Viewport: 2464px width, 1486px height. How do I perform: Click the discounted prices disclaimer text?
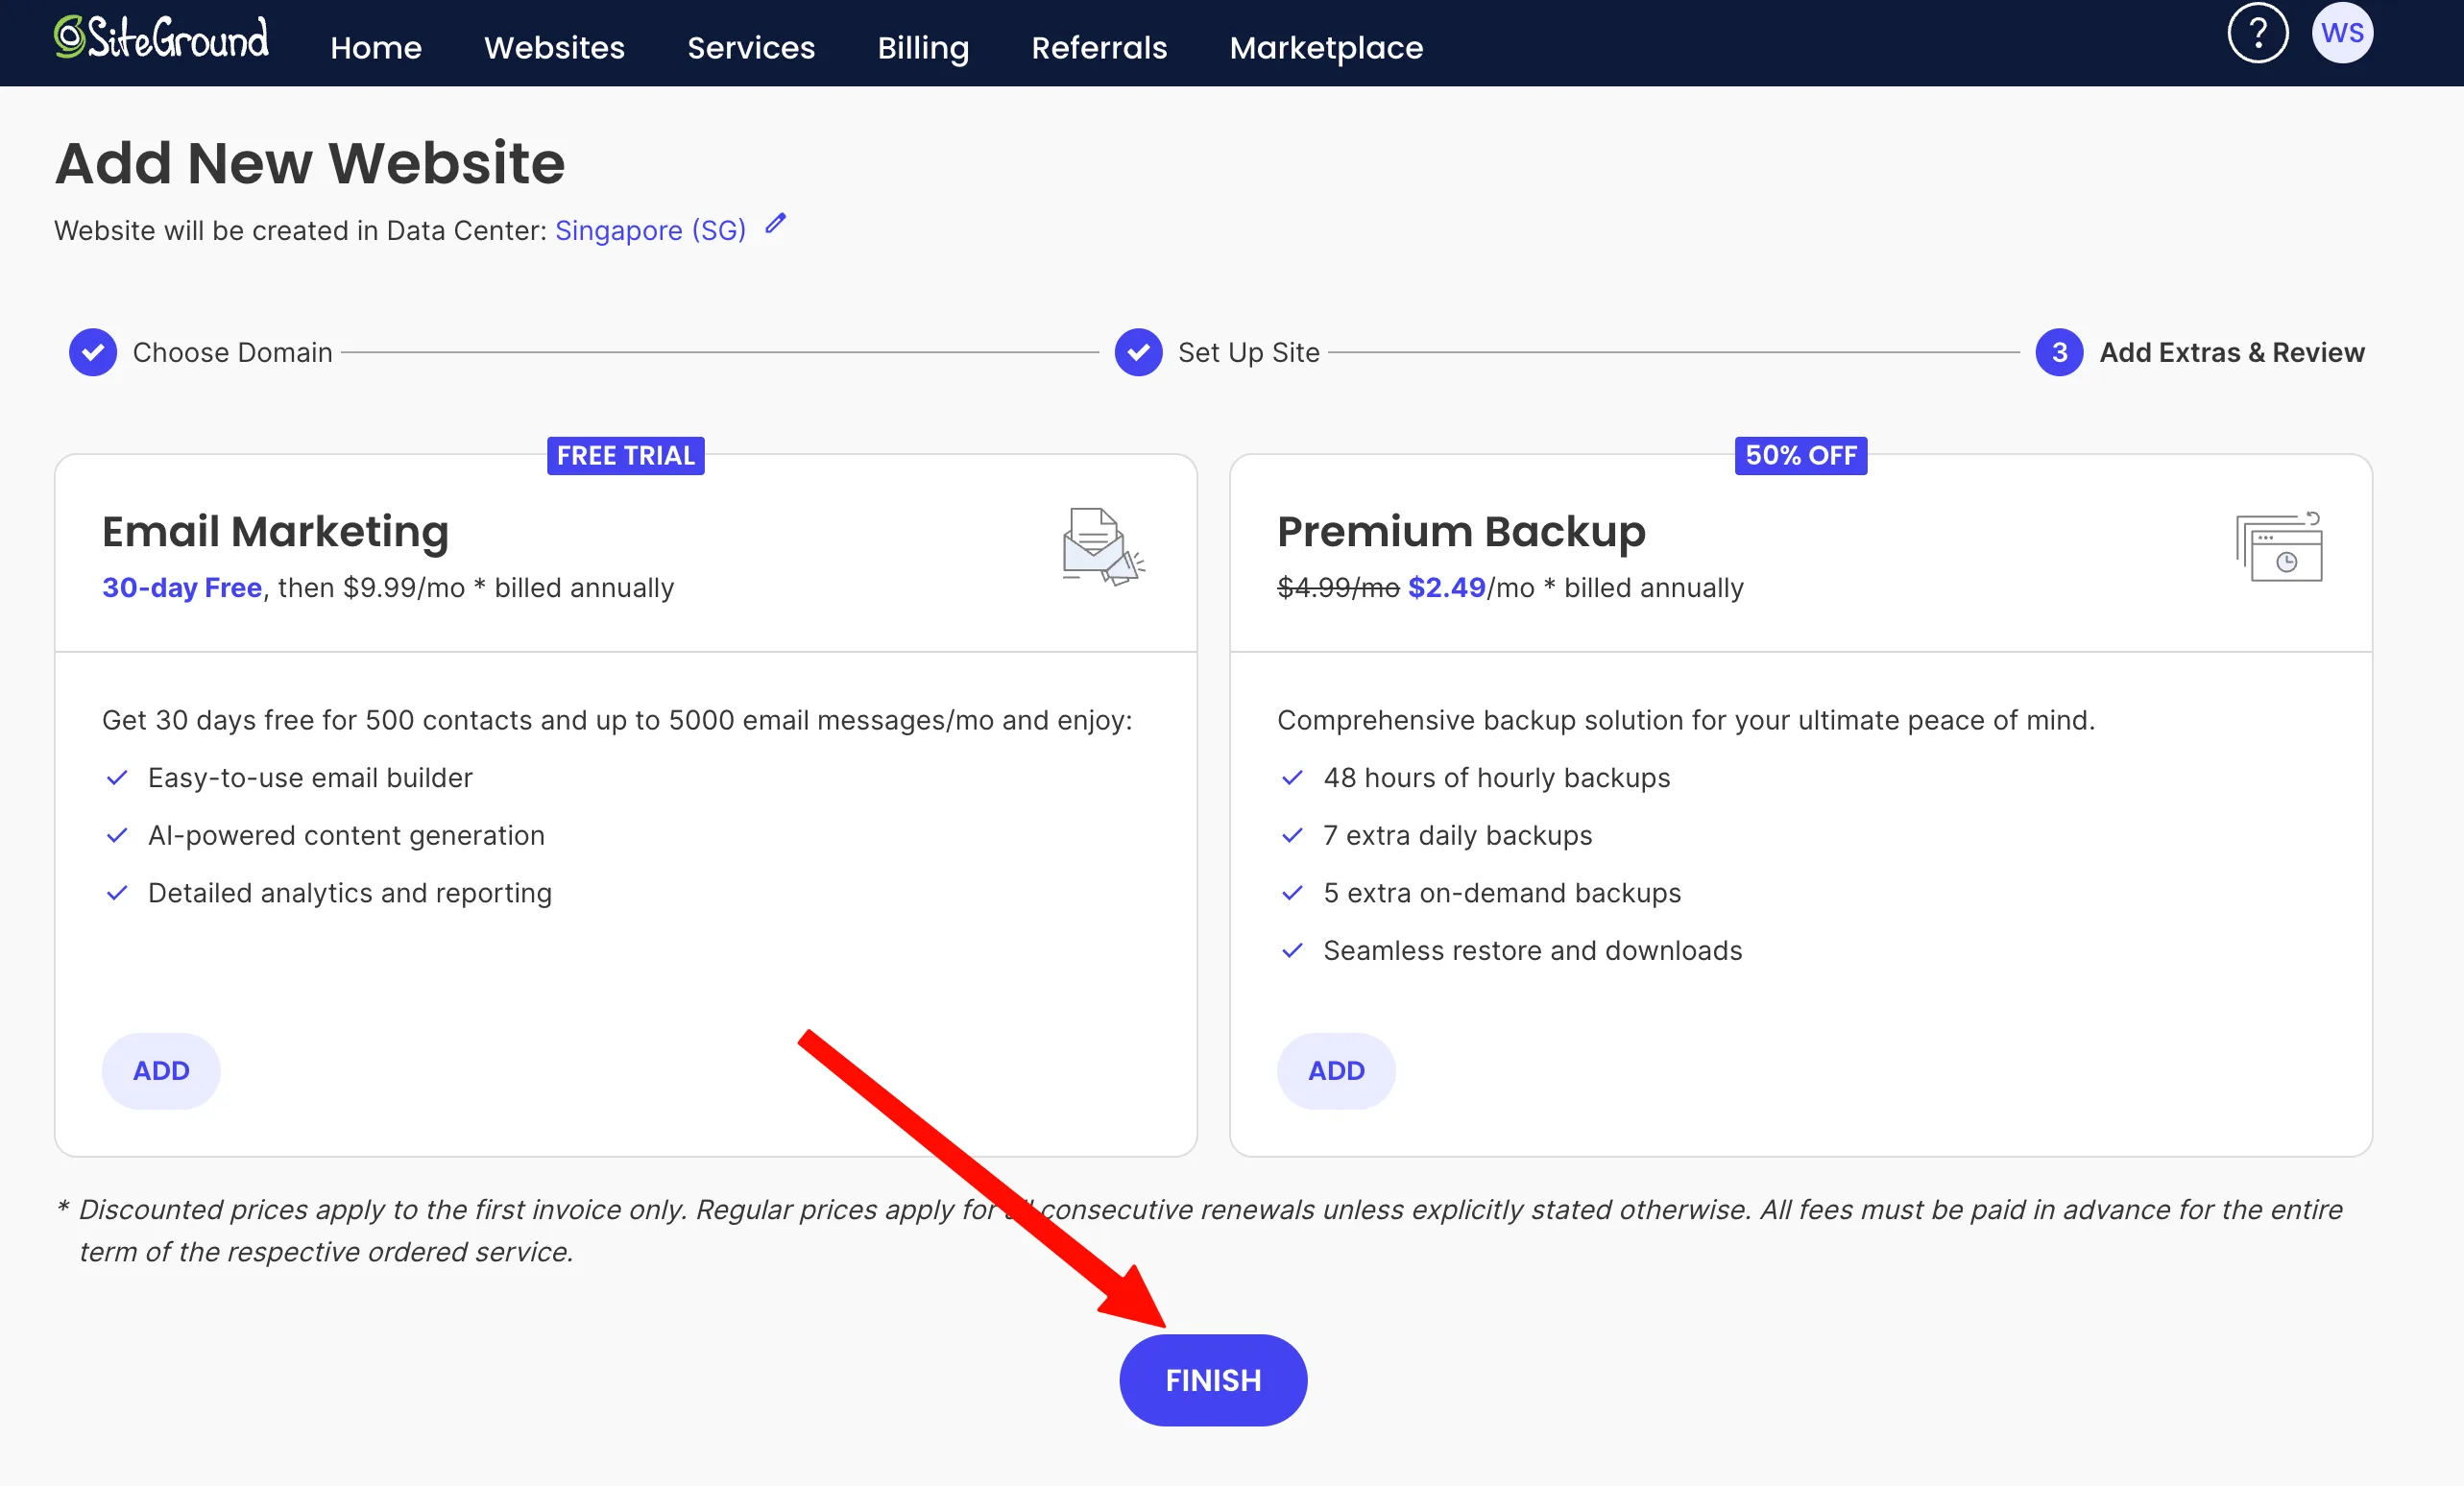tap(1200, 1230)
